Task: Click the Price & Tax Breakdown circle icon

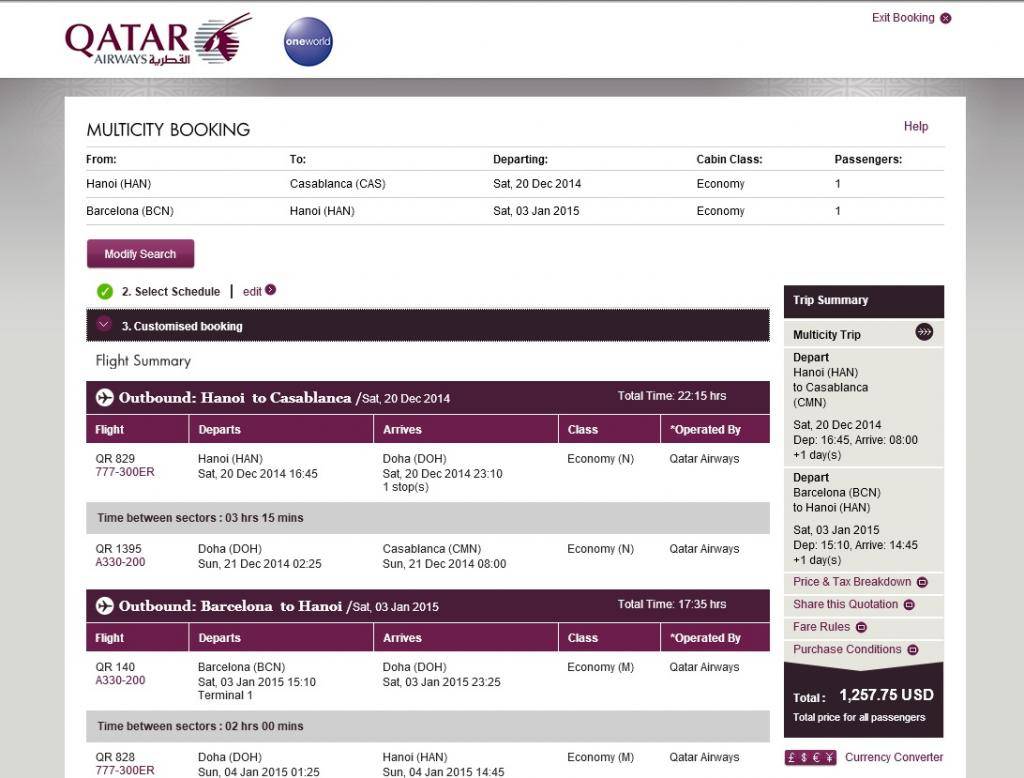Action: click(x=922, y=582)
